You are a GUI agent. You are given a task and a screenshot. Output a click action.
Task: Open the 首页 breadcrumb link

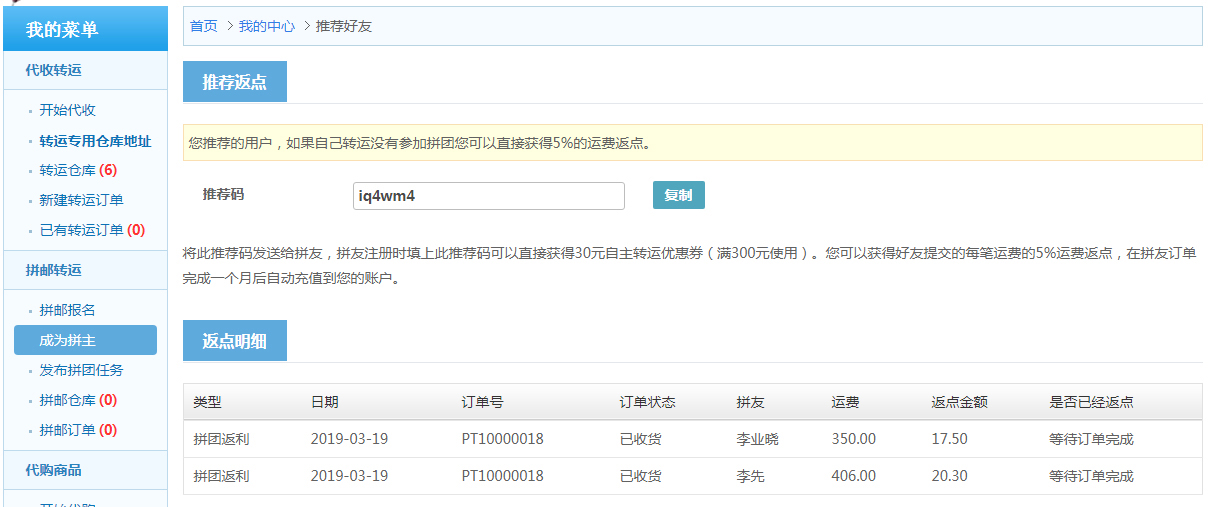[204, 26]
